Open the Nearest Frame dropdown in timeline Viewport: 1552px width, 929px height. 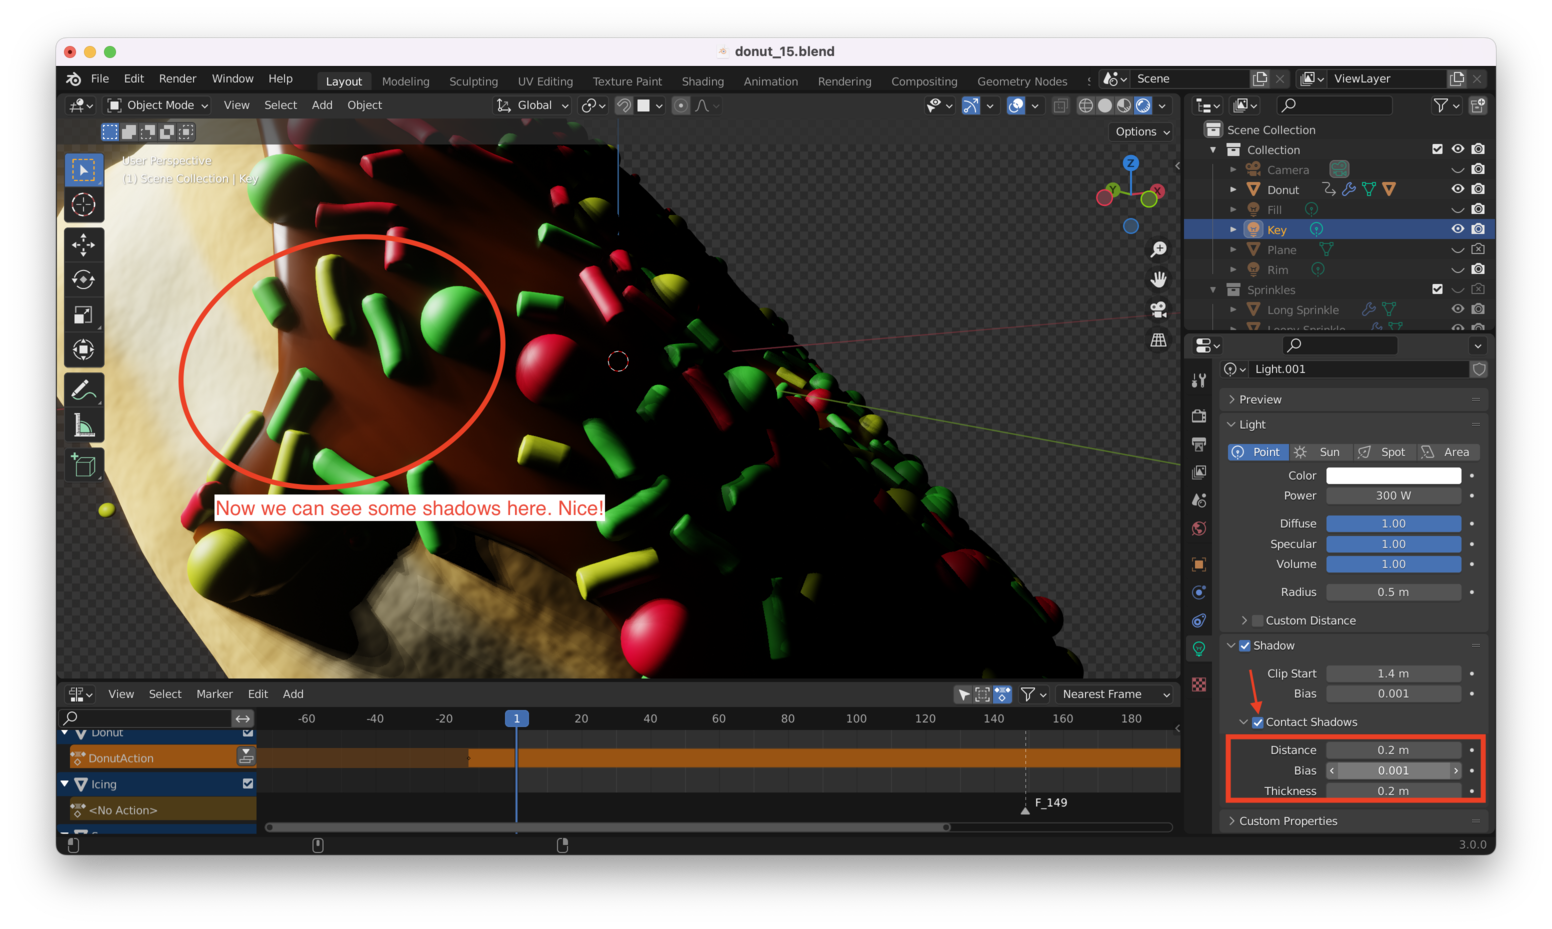click(x=1115, y=694)
